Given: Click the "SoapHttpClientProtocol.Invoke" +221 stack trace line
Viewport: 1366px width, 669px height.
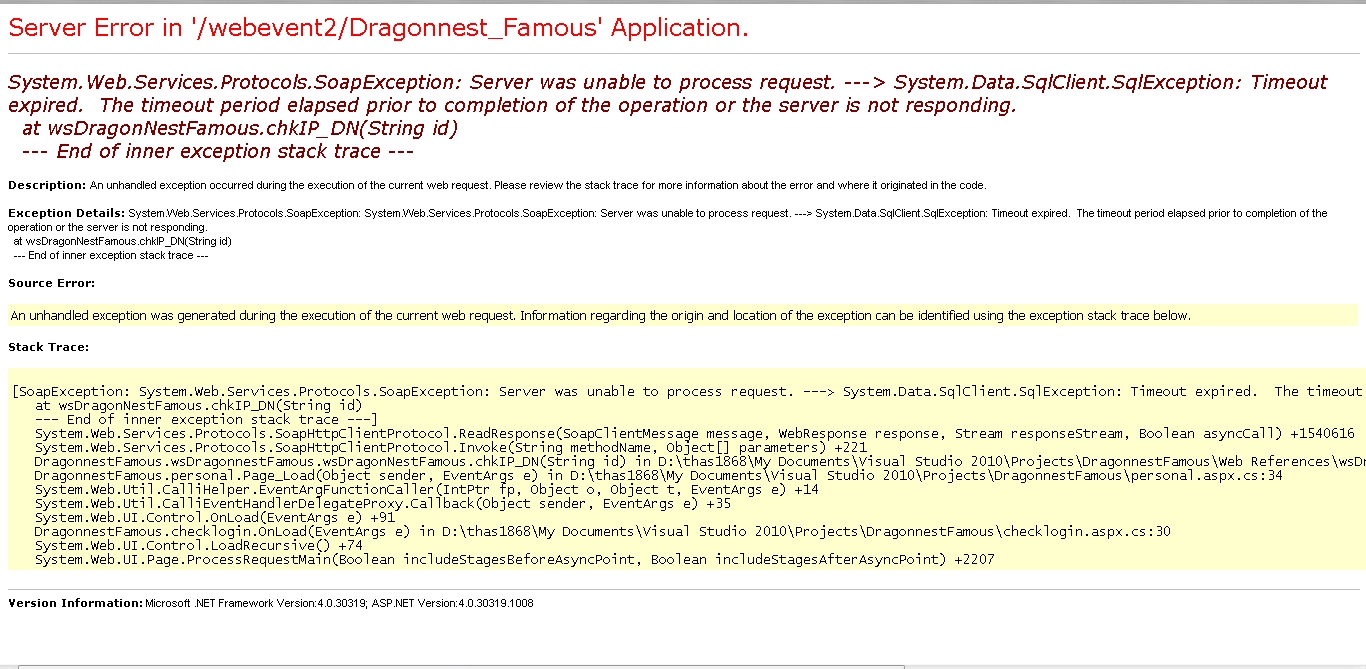Looking at the screenshot, I should pyautogui.click(x=451, y=448).
